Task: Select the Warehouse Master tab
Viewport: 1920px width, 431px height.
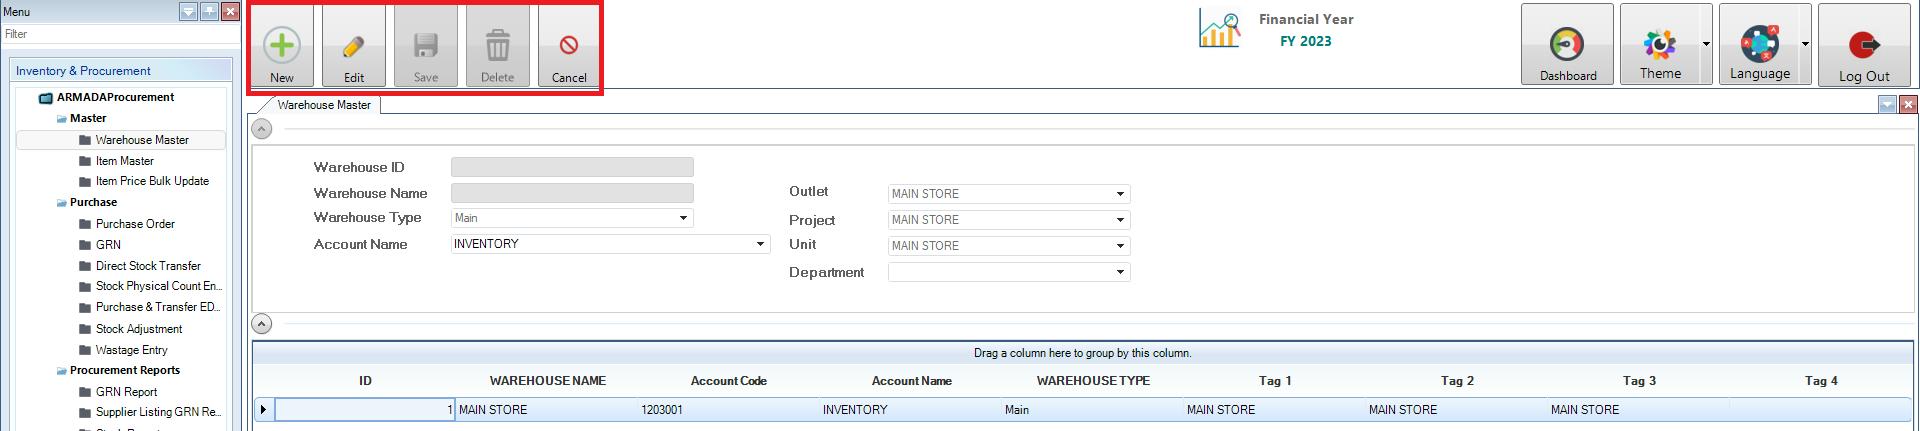Action: (323, 105)
